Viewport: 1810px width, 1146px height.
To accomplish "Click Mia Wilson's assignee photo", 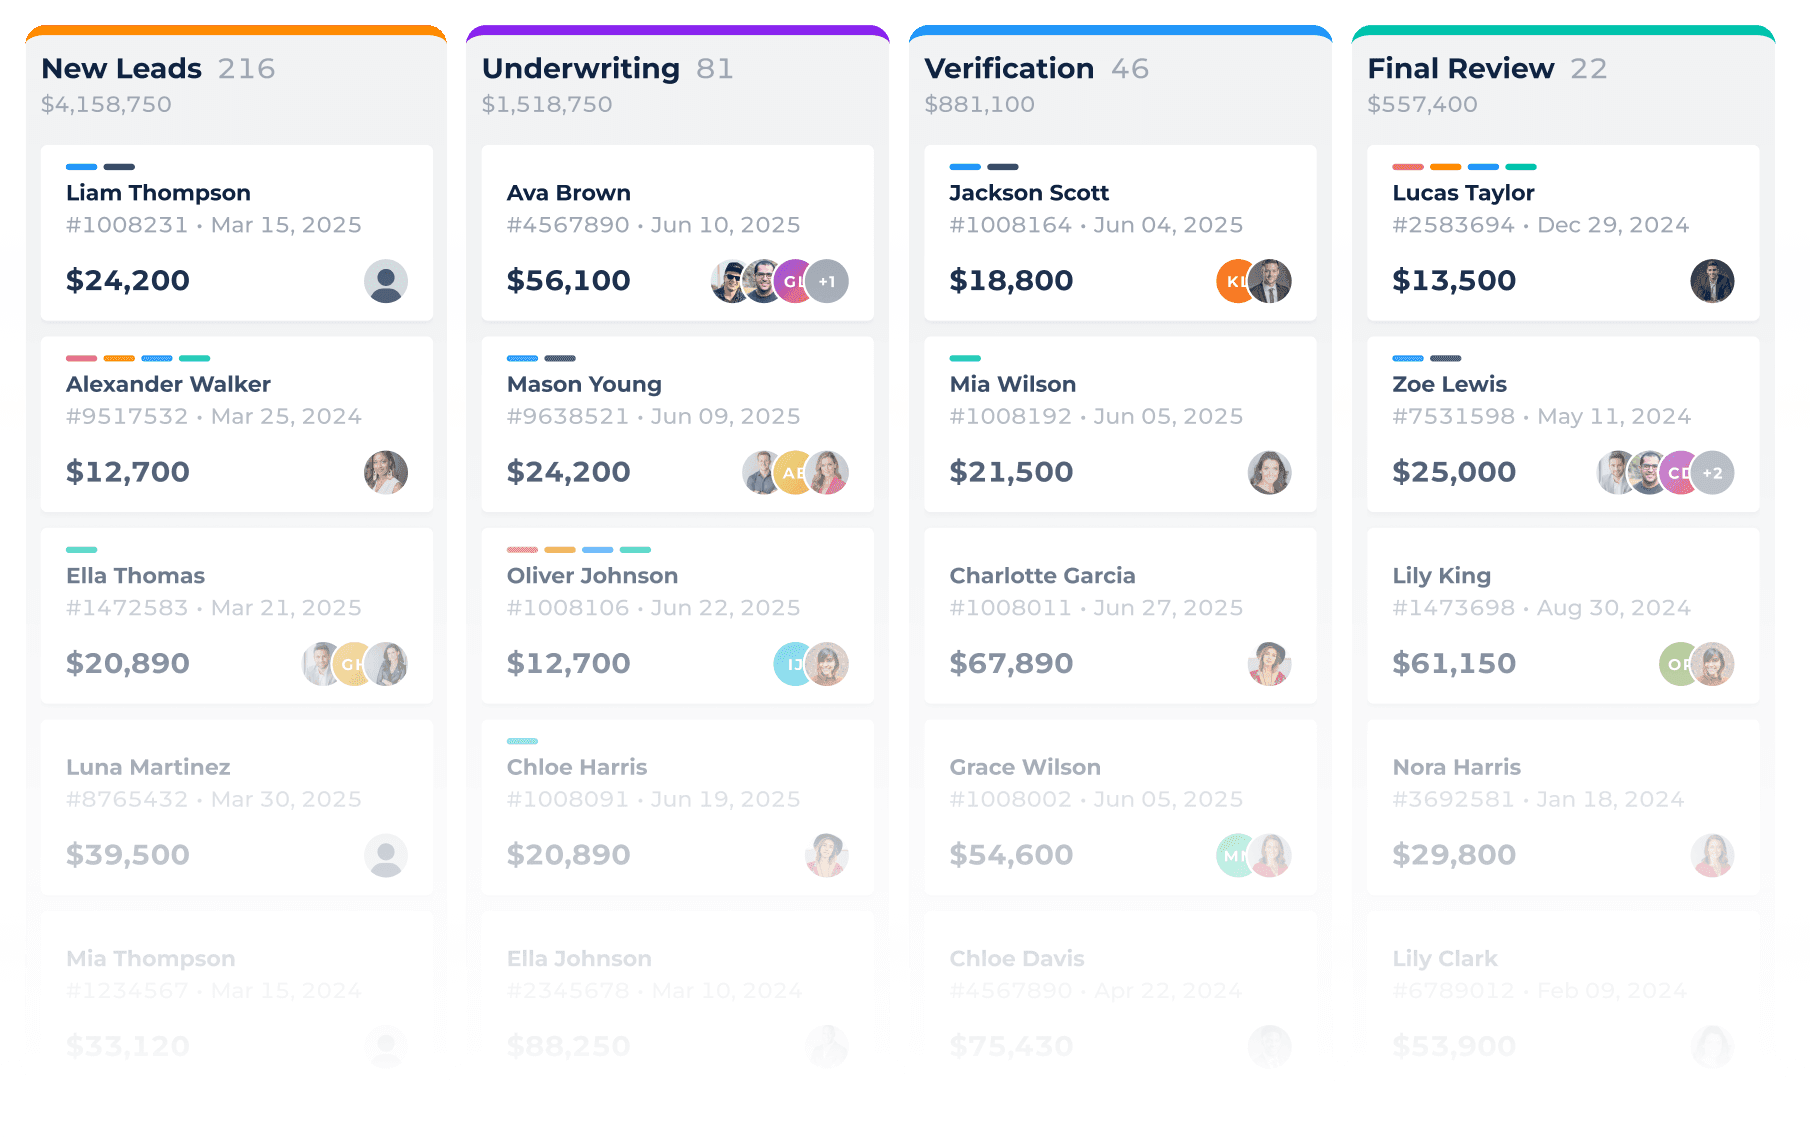I will 1269,473.
